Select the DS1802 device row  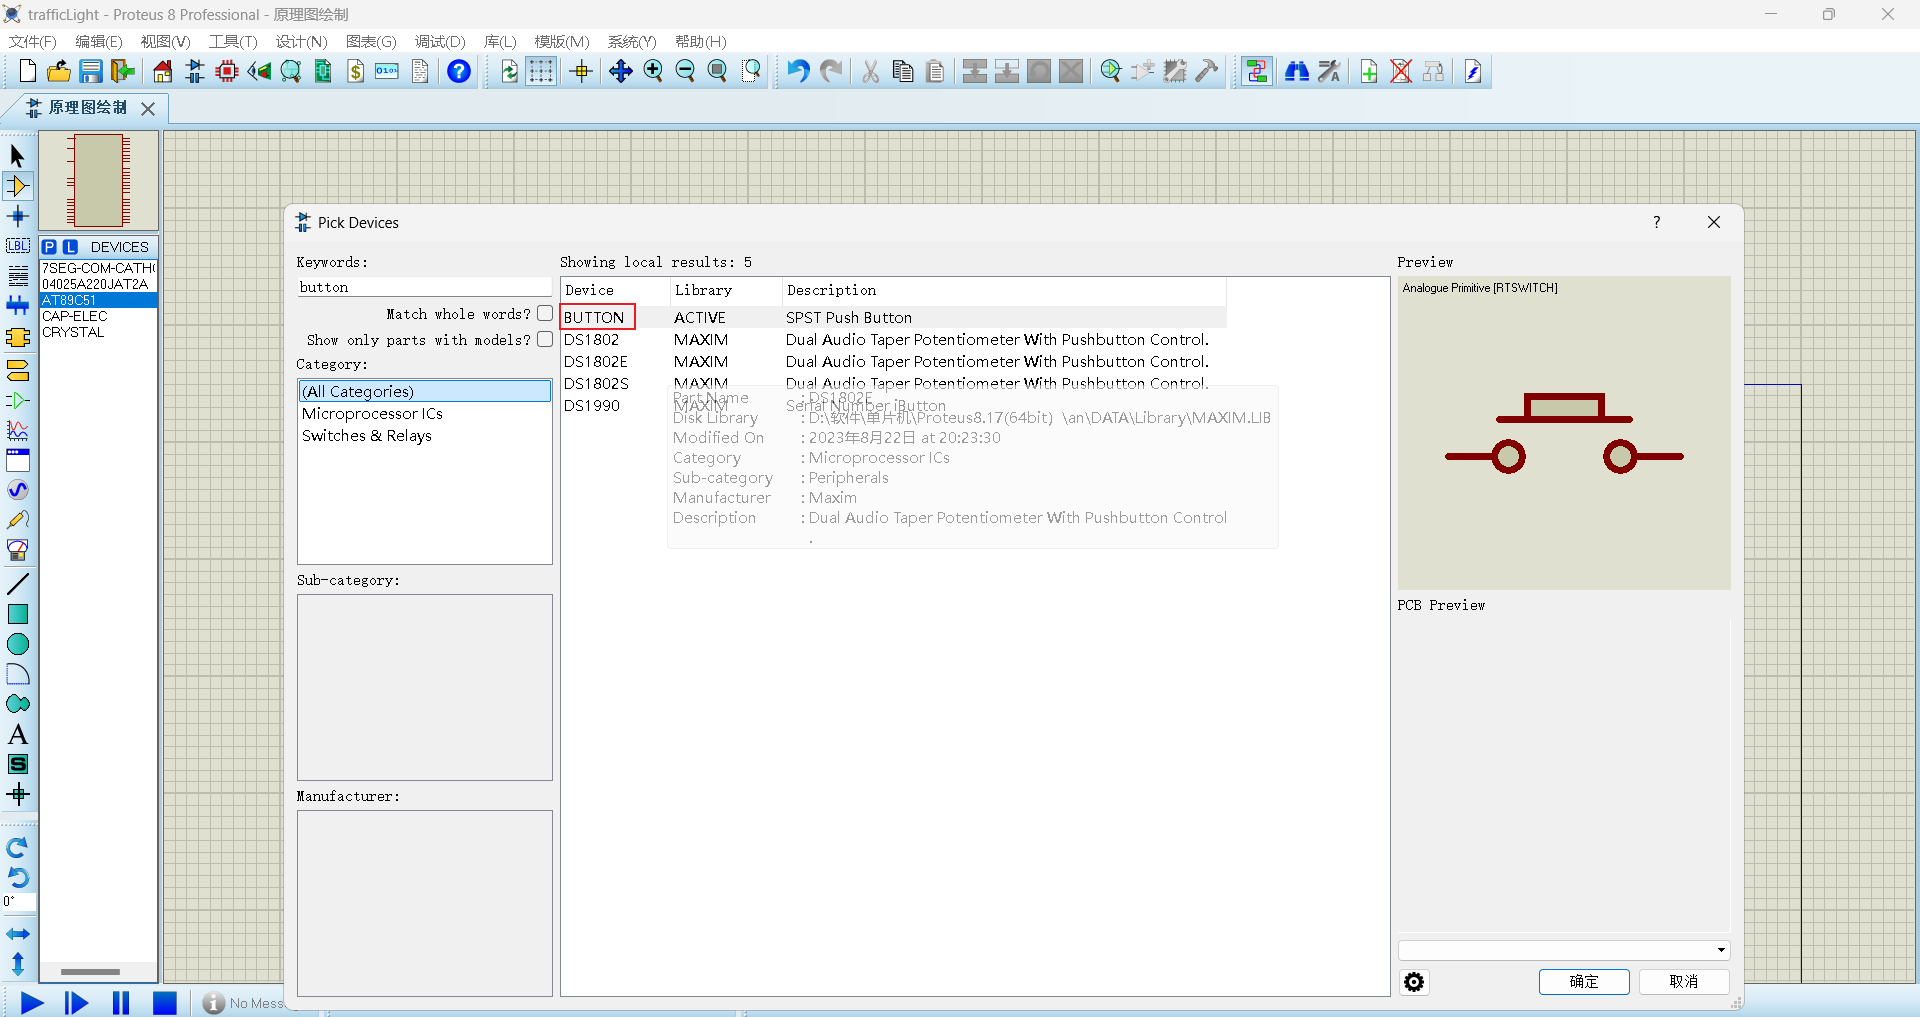tap(893, 340)
